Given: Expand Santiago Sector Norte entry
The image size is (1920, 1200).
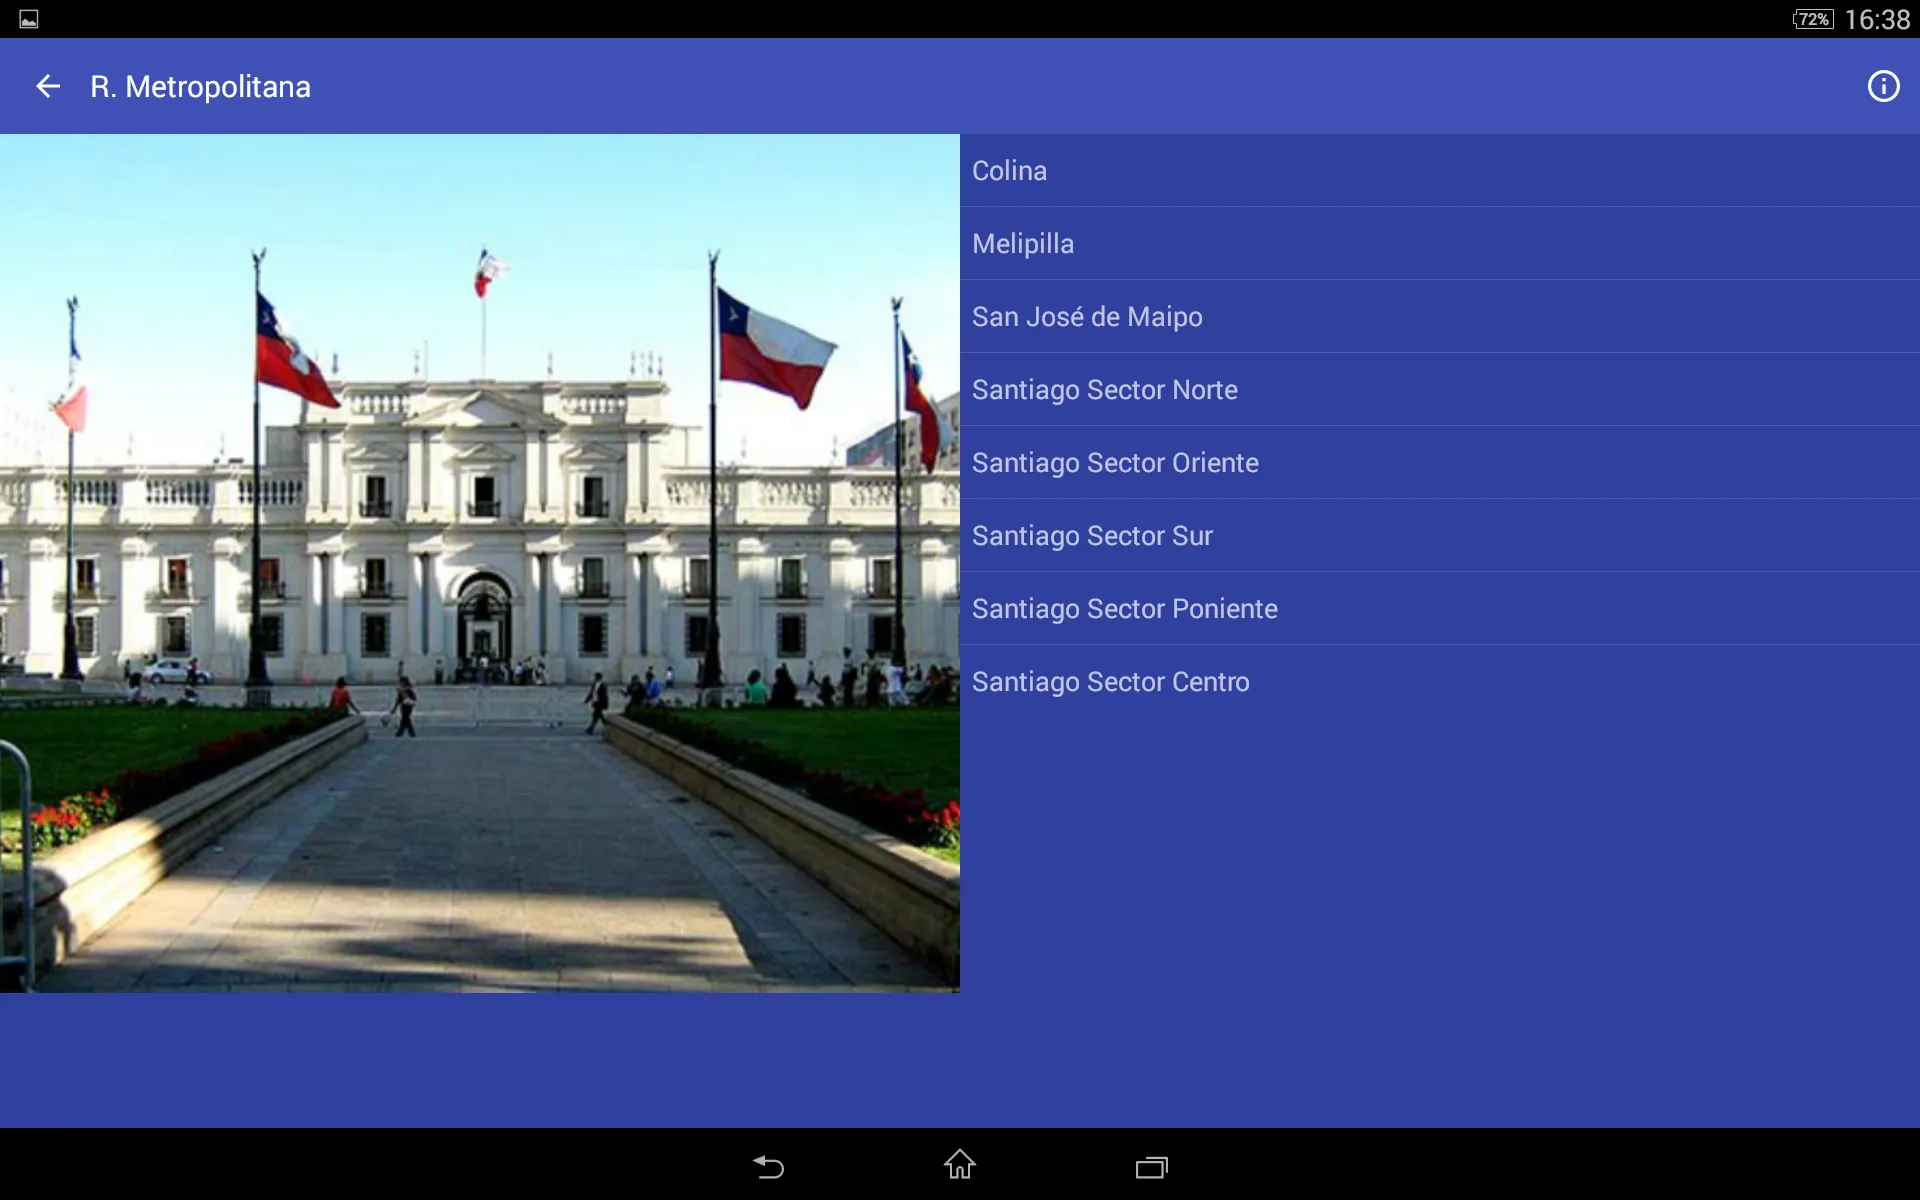Looking at the screenshot, I should (x=1107, y=388).
